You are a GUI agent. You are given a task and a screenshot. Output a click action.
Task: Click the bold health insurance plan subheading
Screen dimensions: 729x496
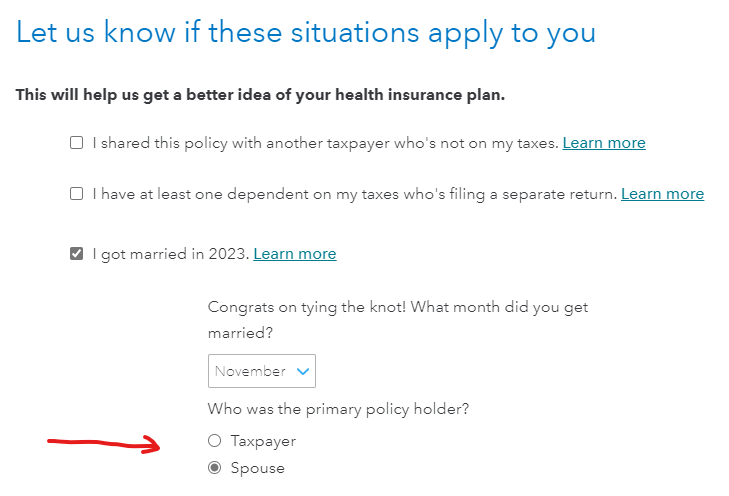260,96
